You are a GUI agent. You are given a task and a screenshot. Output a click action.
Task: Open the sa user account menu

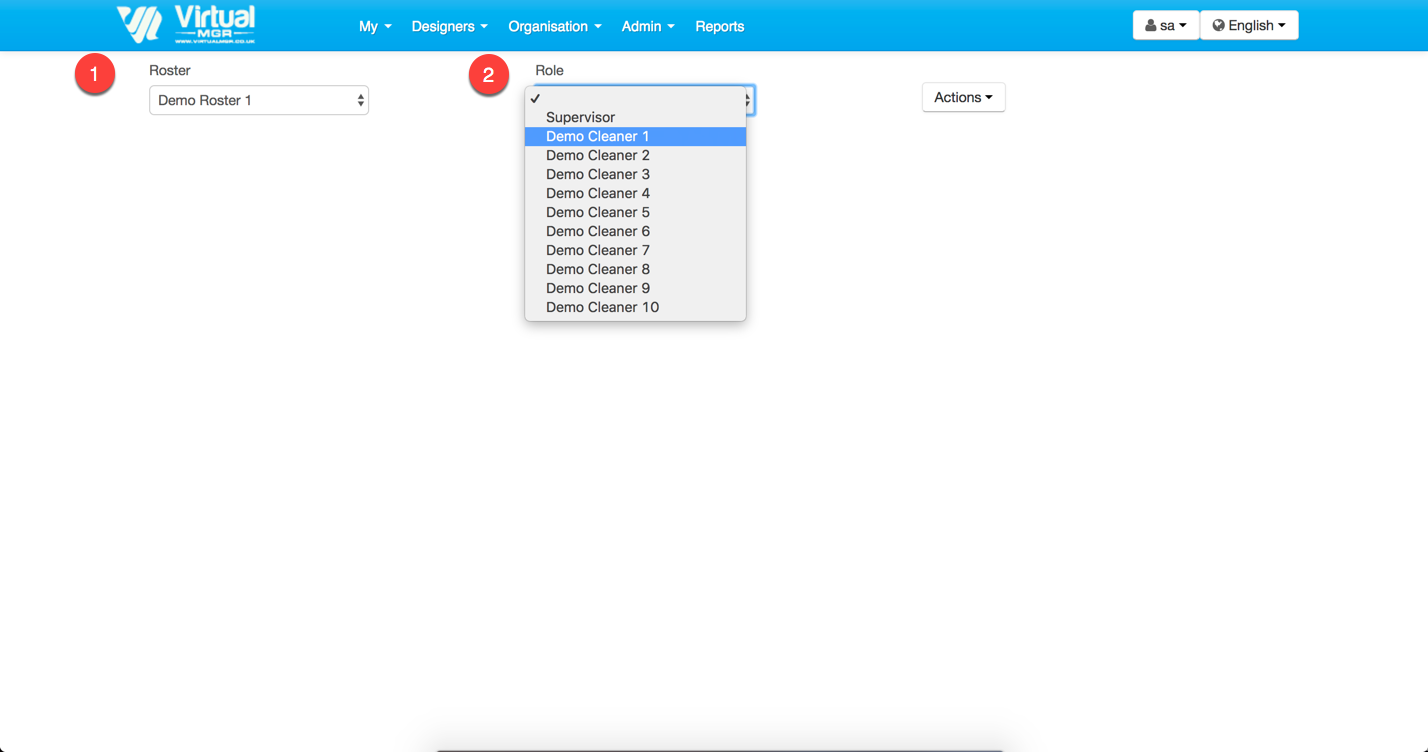[1165, 26]
